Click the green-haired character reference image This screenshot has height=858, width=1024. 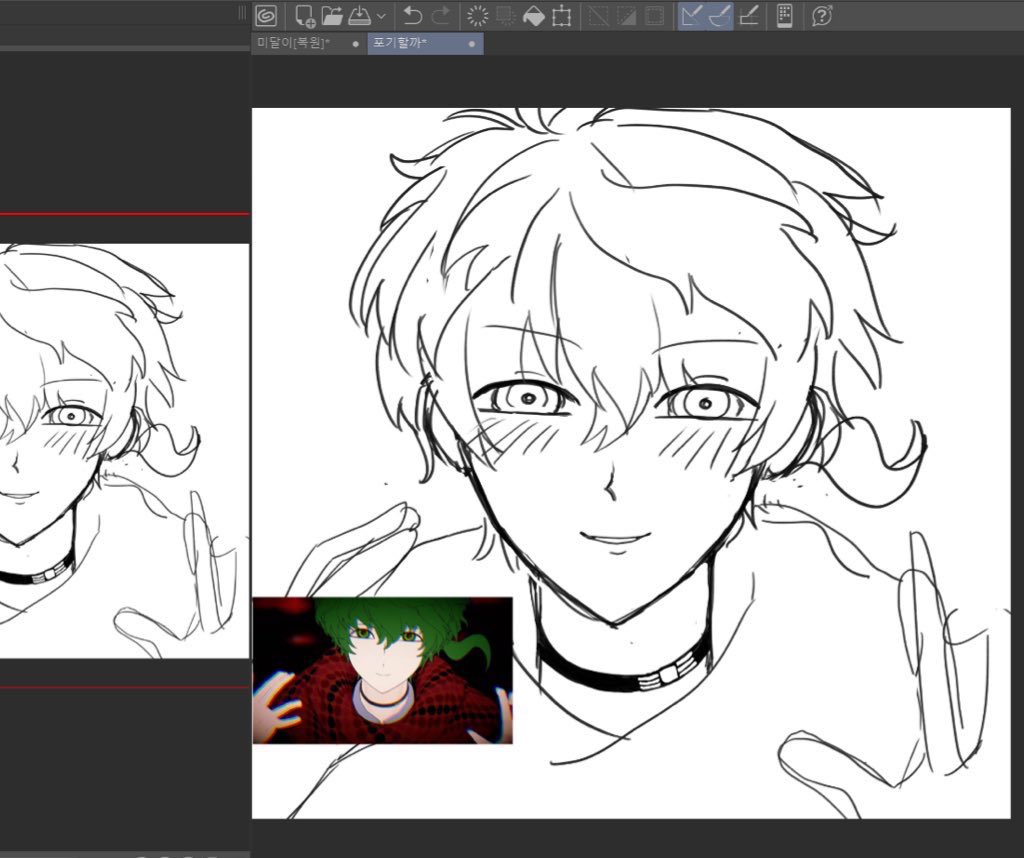(383, 670)
